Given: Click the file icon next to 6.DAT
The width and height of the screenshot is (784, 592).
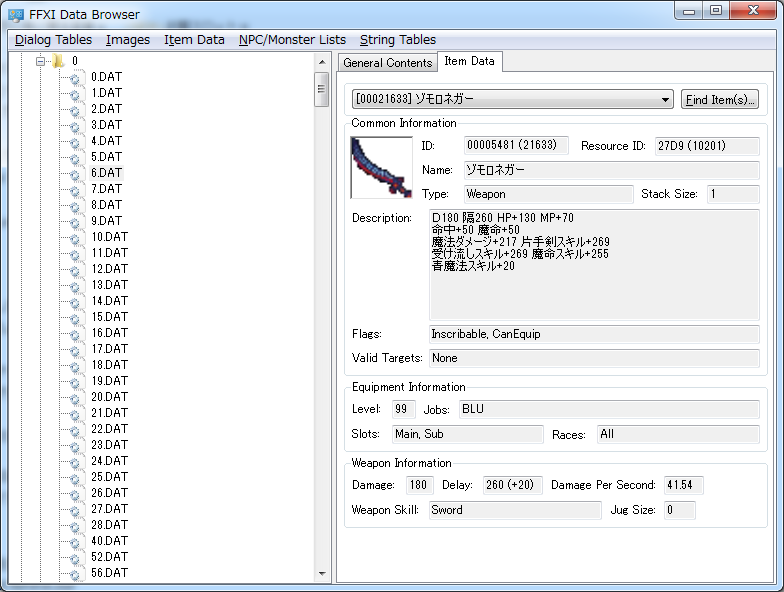Looking at the screenshot, I should point(75,174).
